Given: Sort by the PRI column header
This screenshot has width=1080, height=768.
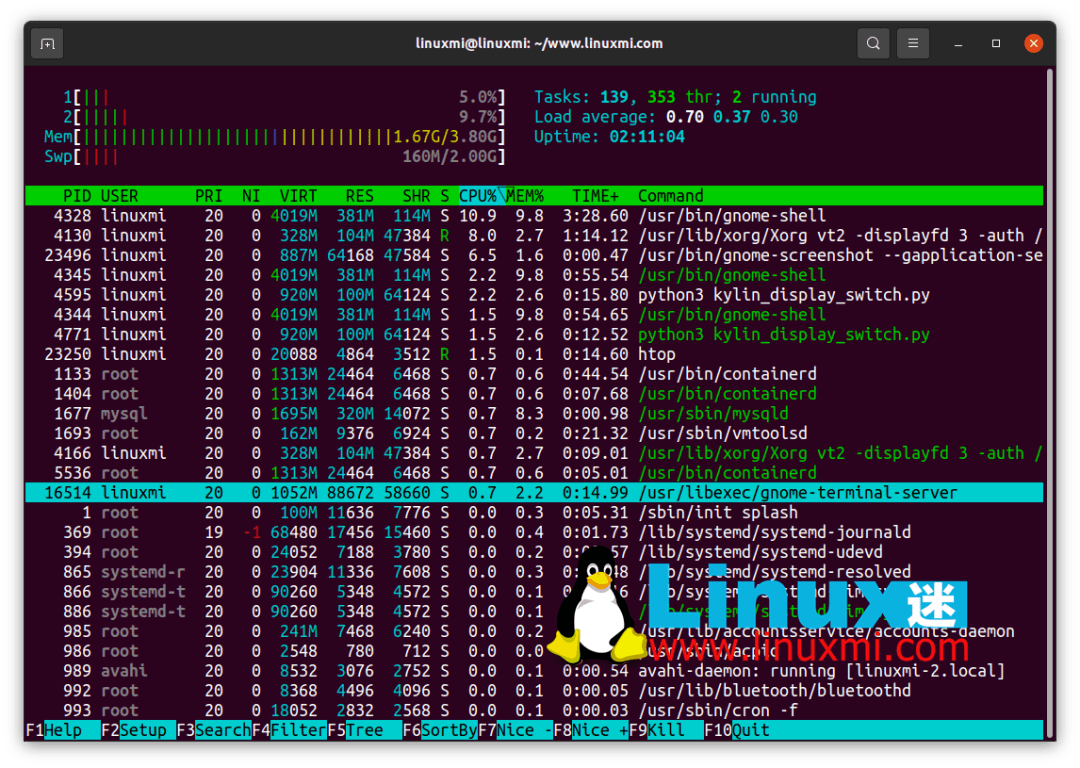Looking at the screenshot, I should point(209,196).
